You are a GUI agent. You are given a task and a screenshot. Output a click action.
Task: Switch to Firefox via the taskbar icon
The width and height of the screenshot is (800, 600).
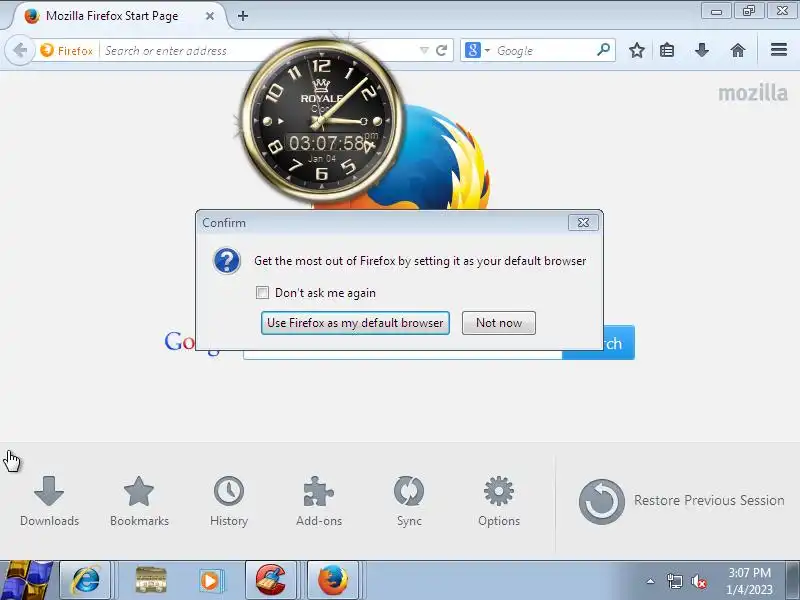coord(333,581)
